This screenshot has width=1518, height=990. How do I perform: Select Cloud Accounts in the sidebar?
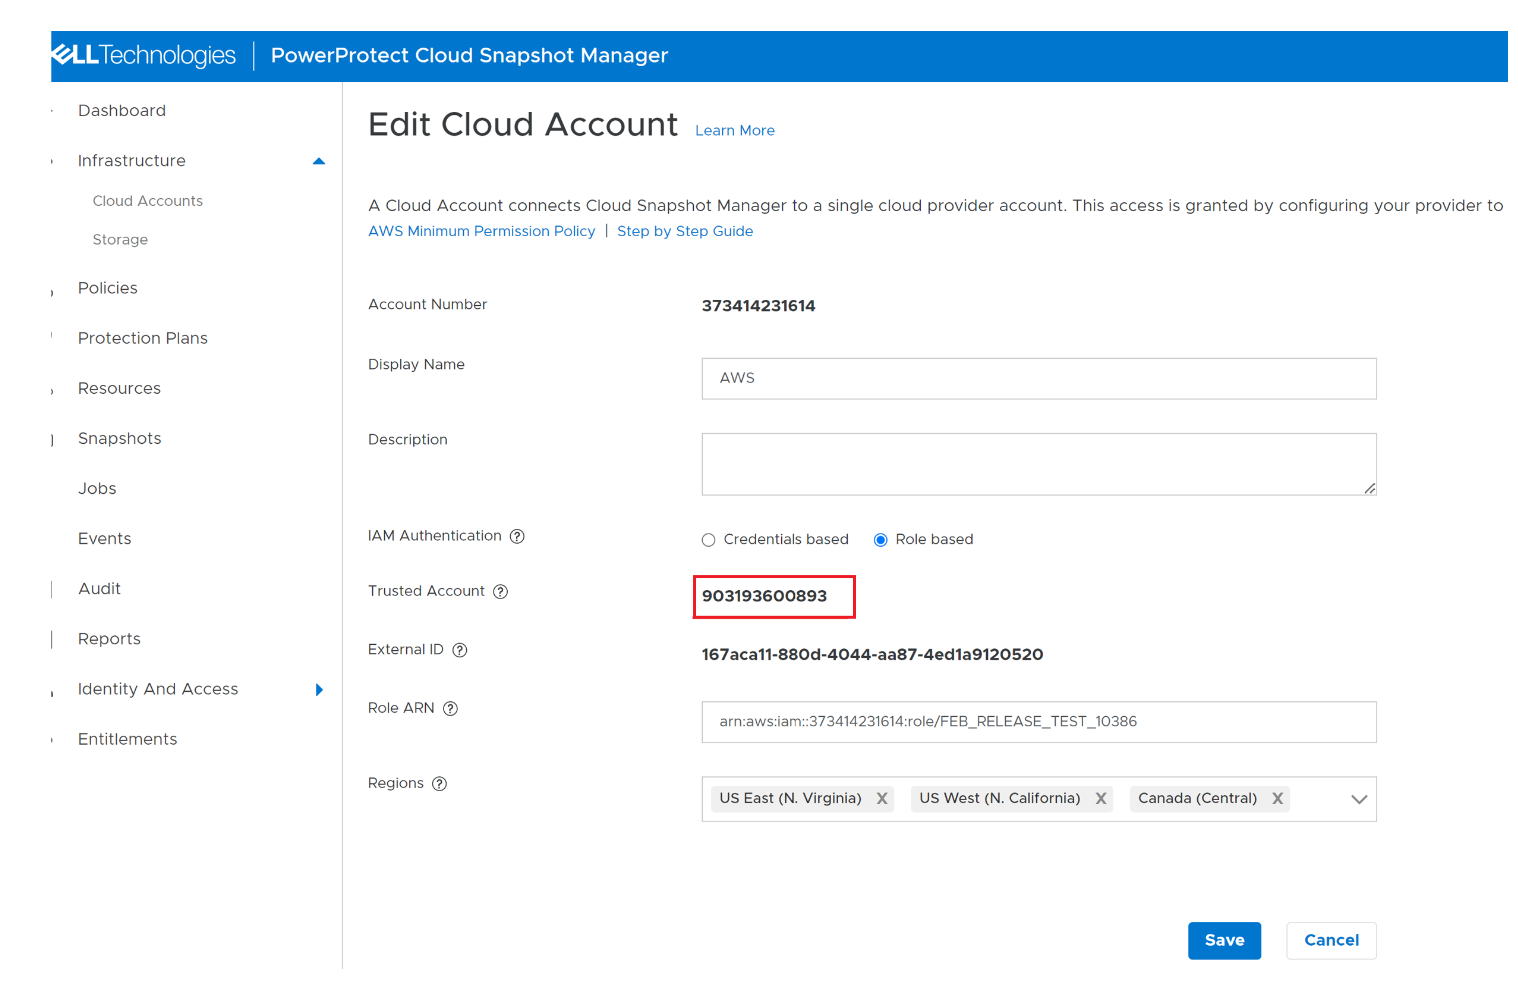[x=147, y=200]
